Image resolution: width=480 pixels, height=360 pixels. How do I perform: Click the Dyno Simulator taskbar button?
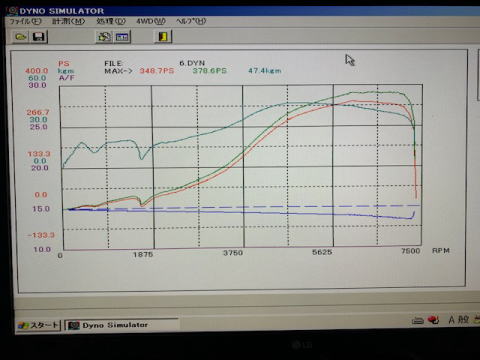[x=121, y=325]
